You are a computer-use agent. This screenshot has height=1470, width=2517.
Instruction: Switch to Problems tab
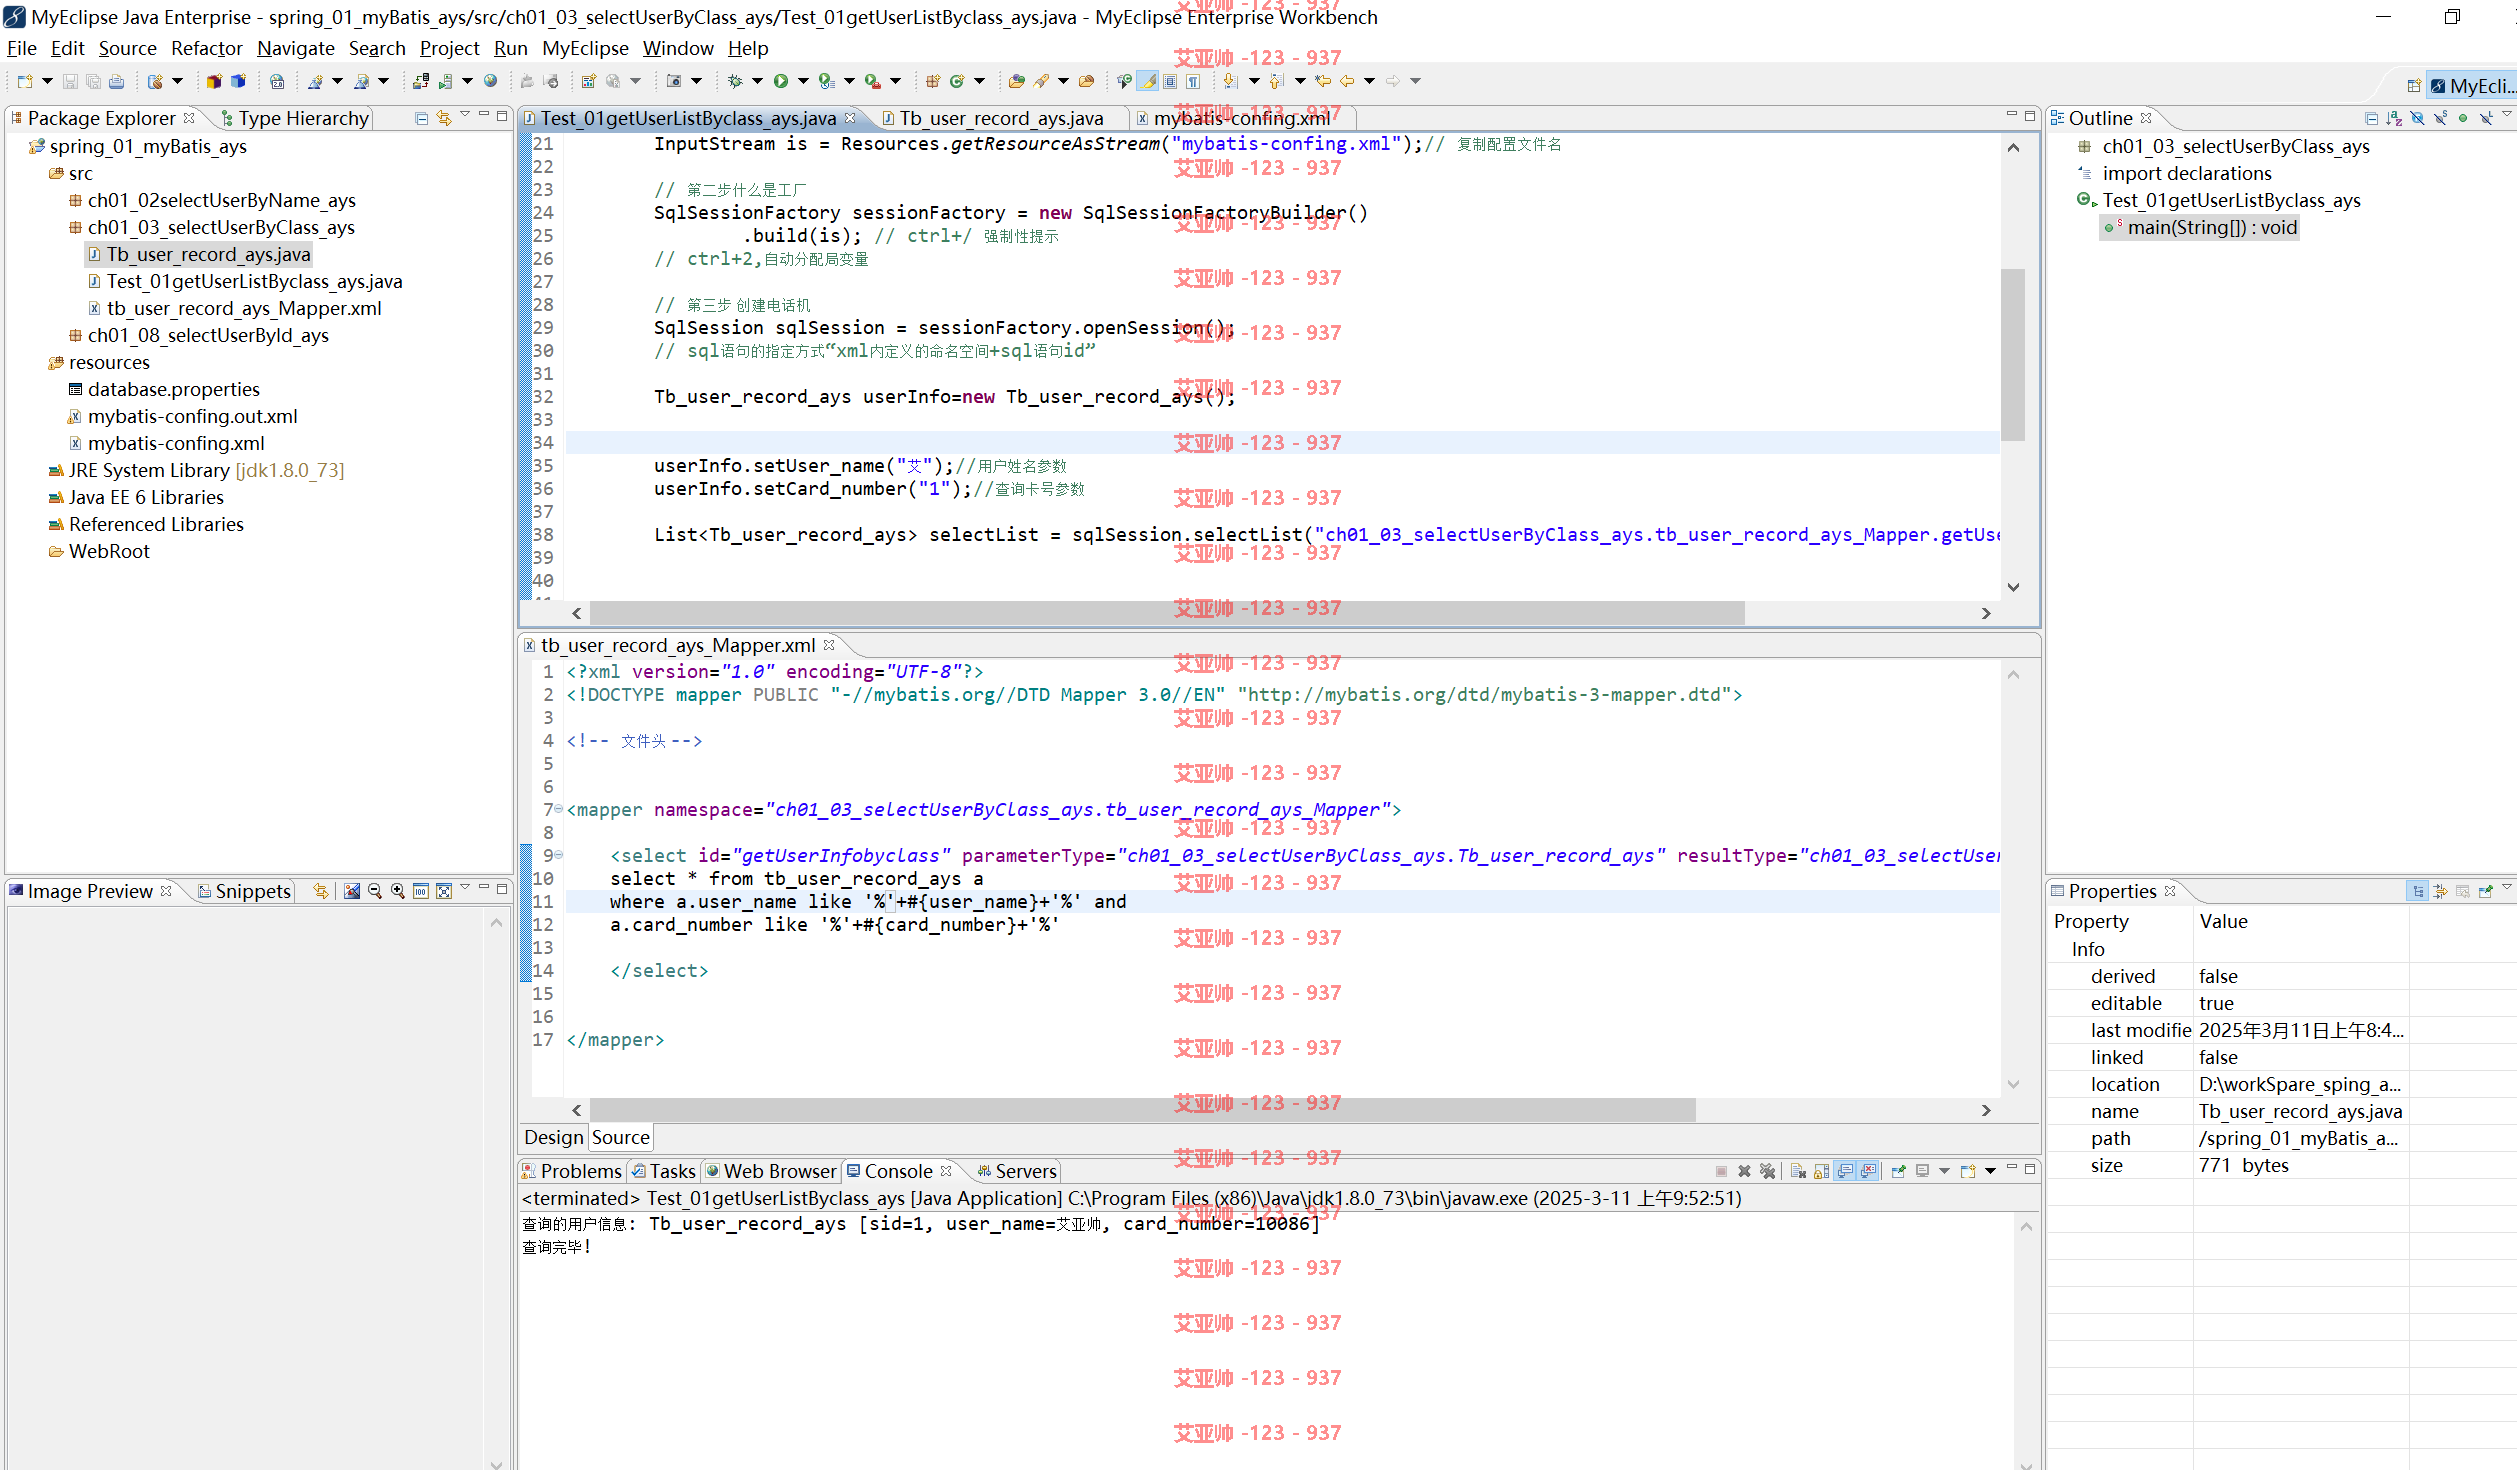click(572, 1171)
